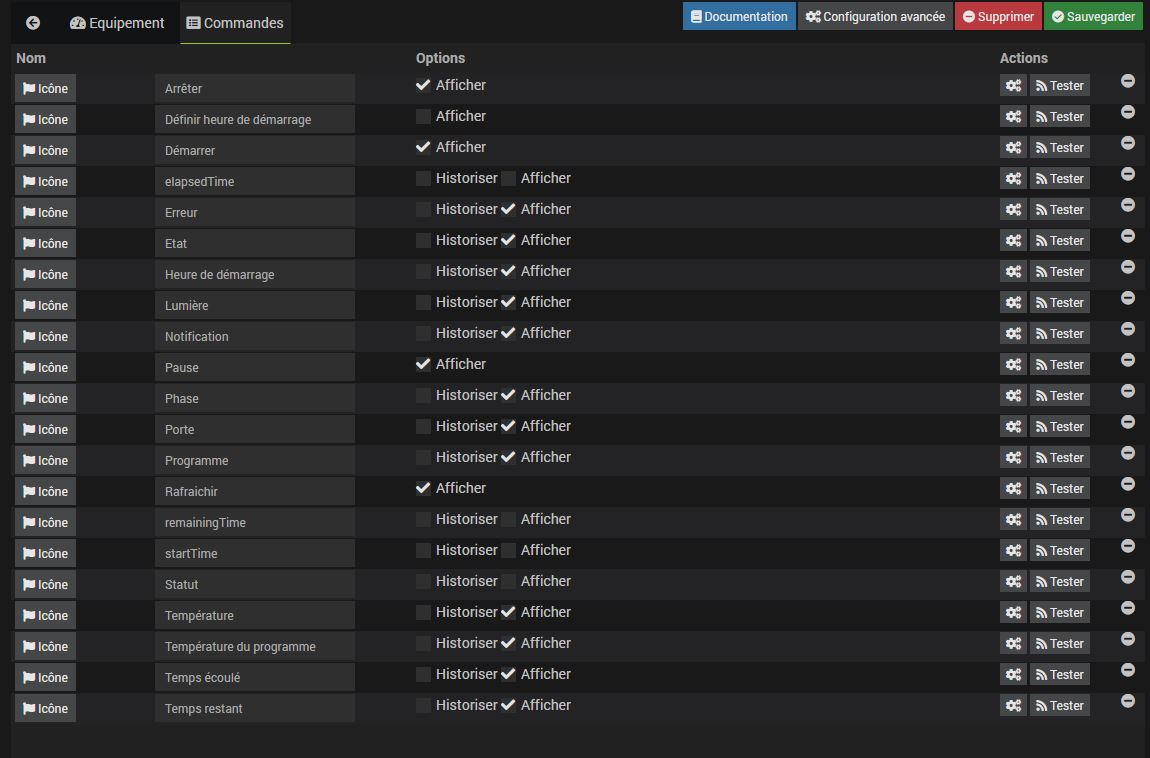This screenshot has width=1150, height=758.
Task: Remove the remainingTime command with minus icon
Action: [x=1128, y=515]
